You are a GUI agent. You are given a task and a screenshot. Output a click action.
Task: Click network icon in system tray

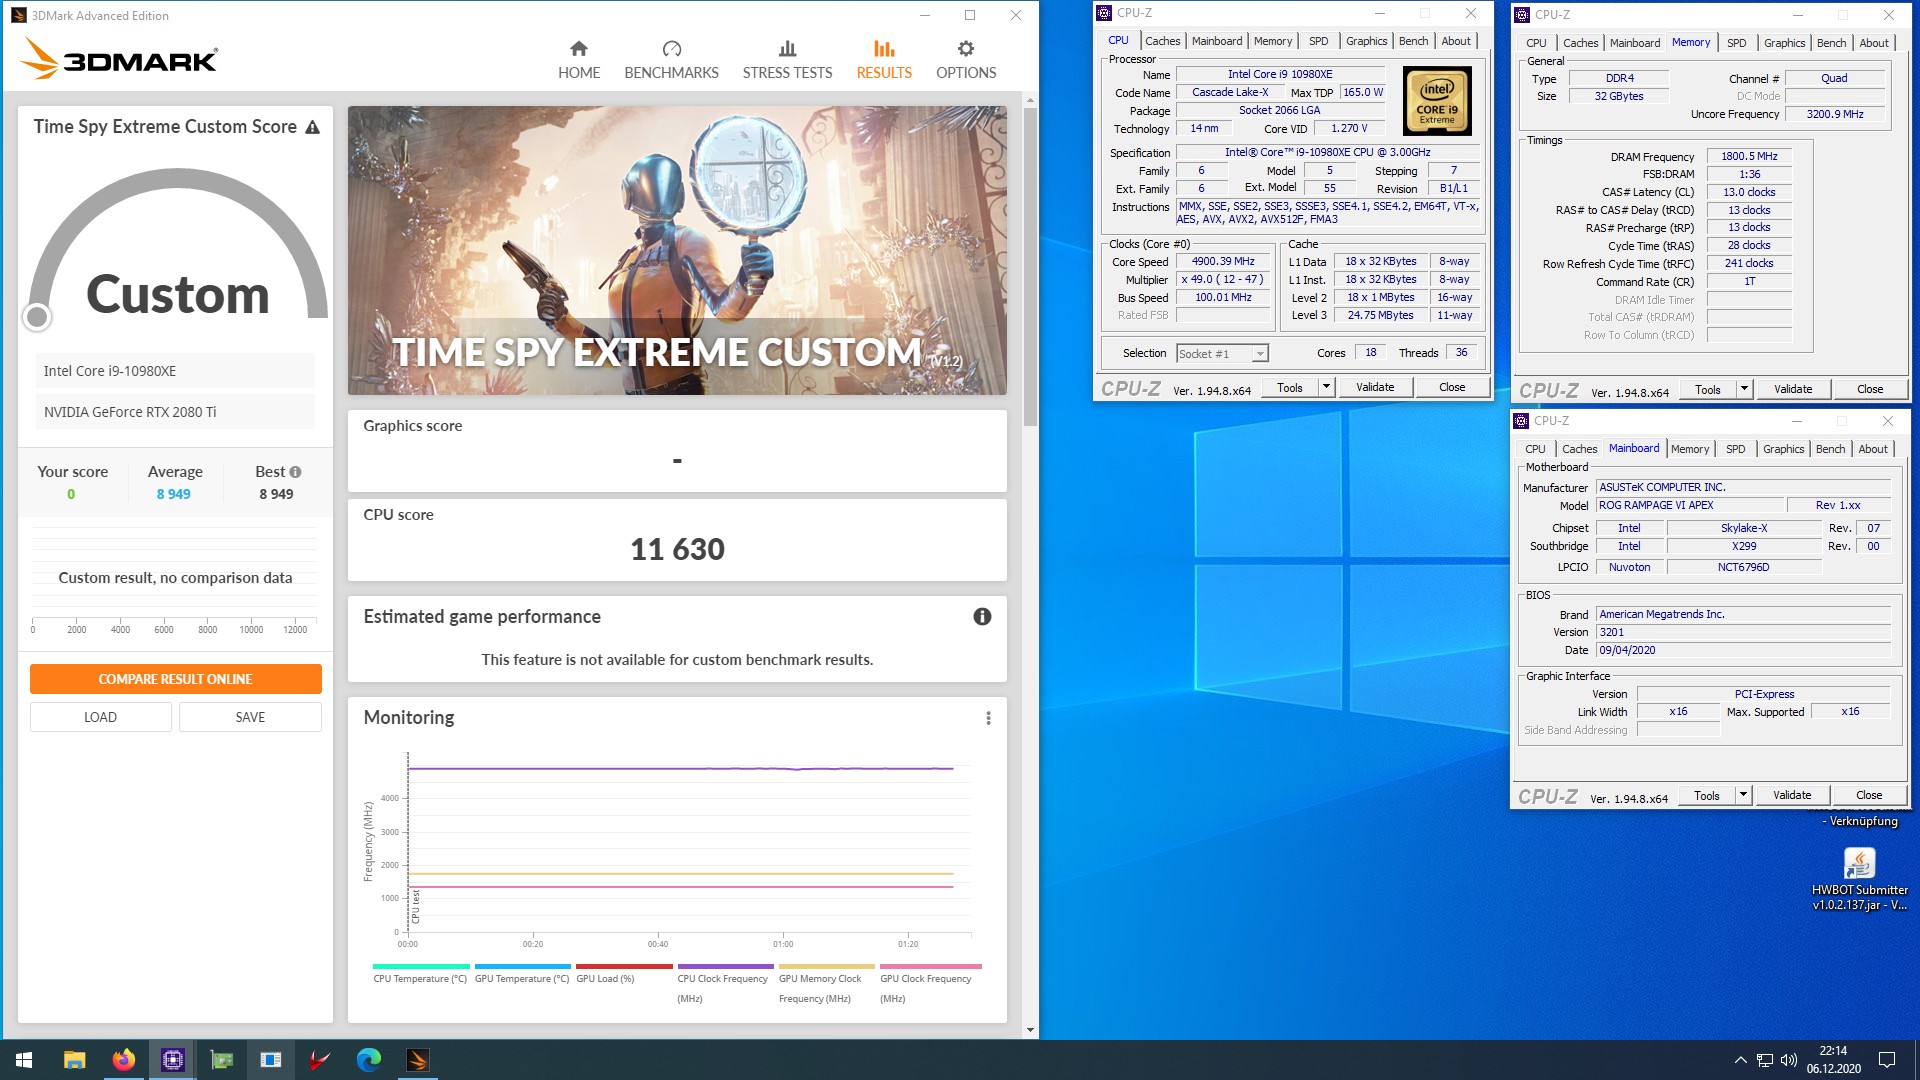point(1765,1060)
